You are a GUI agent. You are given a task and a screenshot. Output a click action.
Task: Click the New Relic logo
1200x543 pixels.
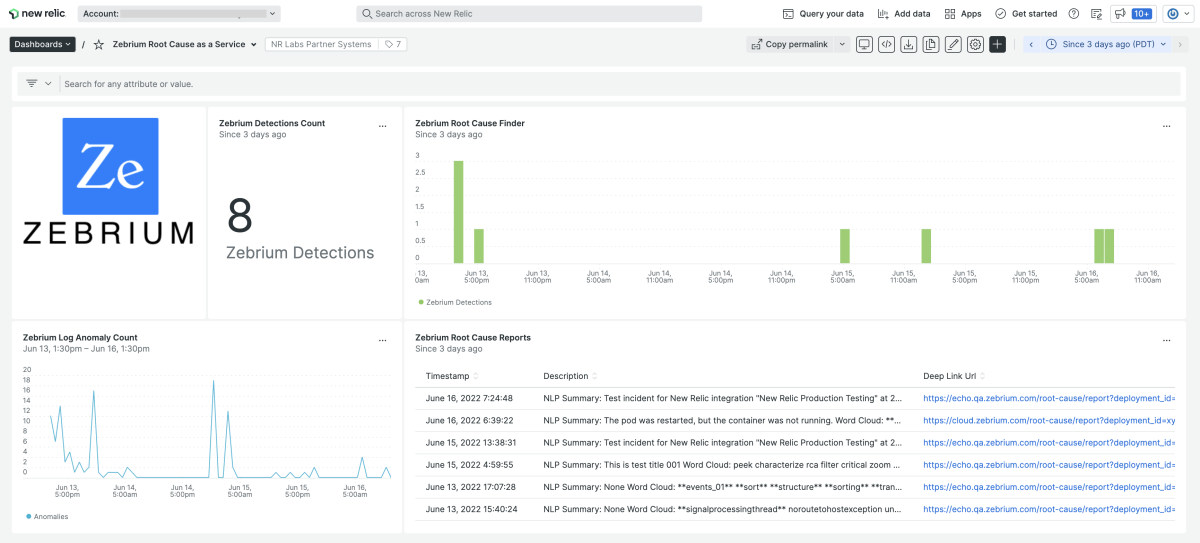38,14
